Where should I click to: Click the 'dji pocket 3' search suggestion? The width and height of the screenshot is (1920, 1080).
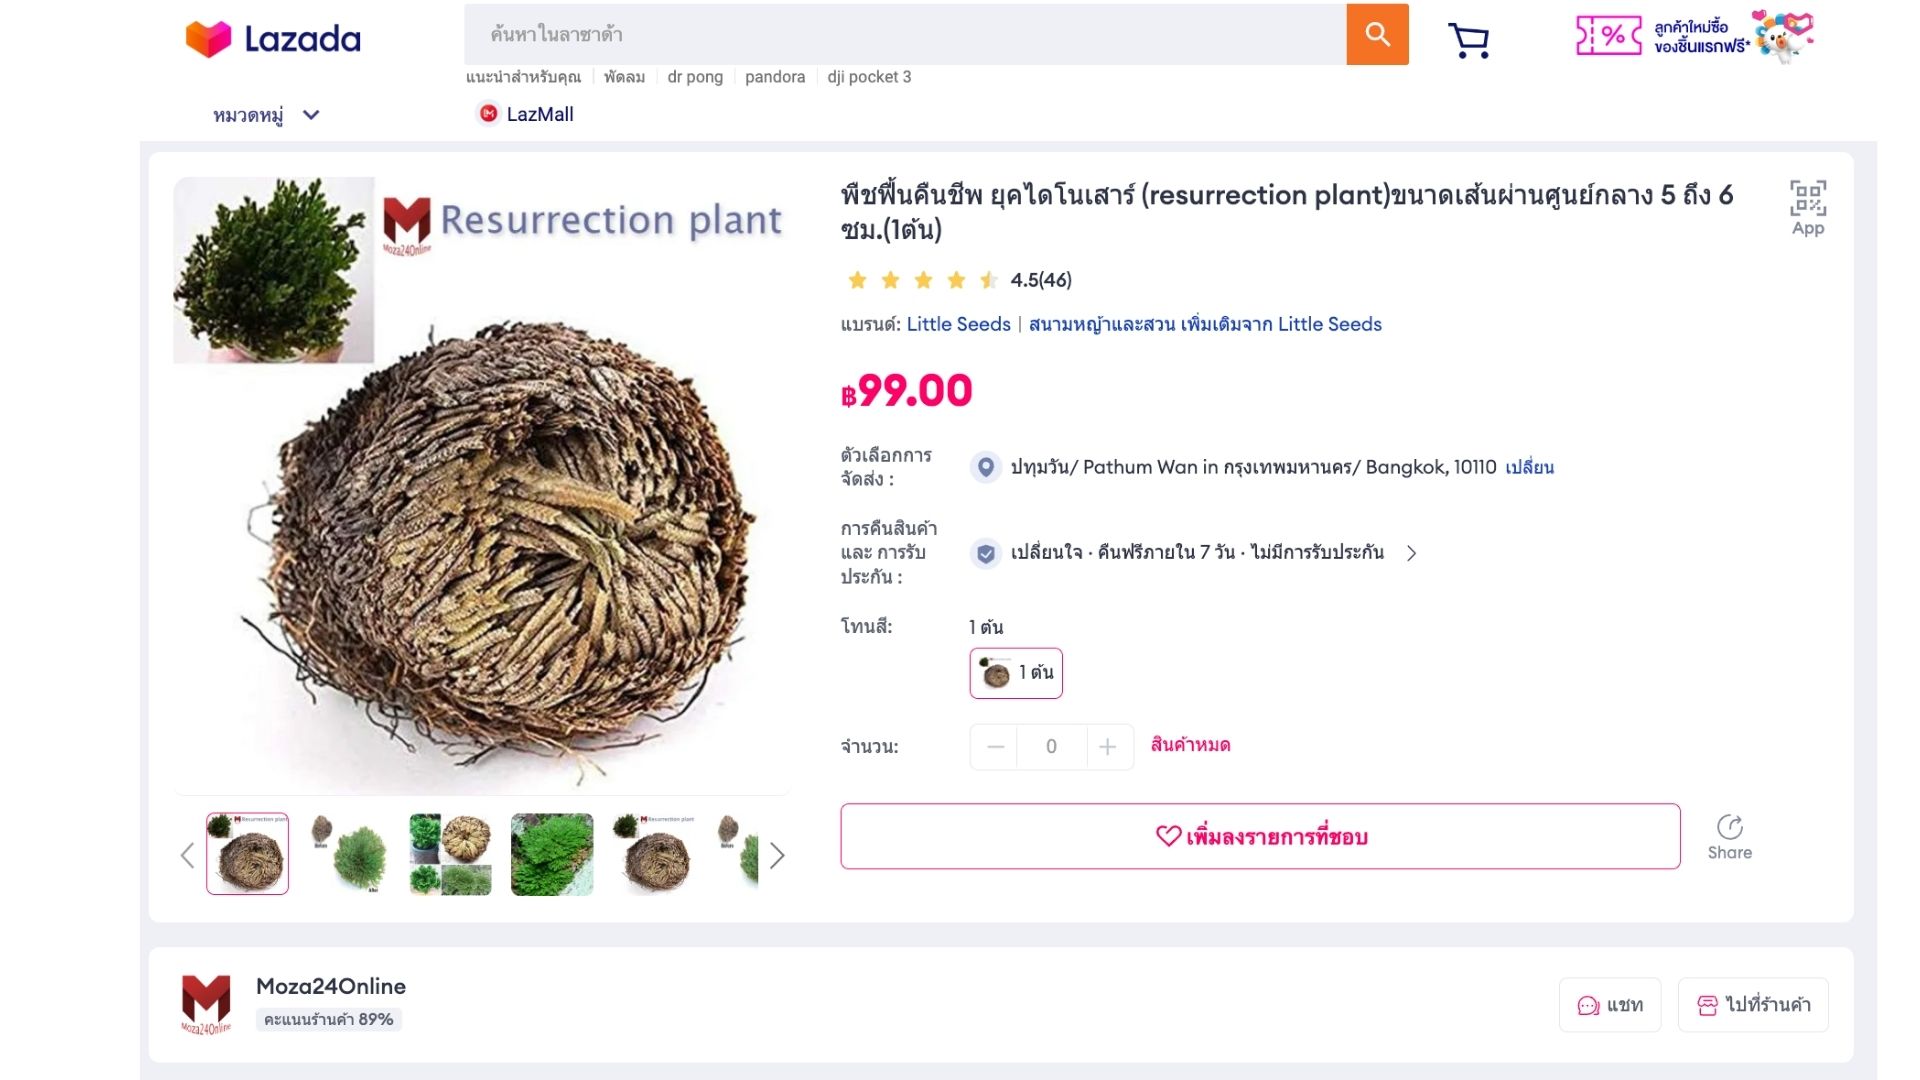(869, 77)
